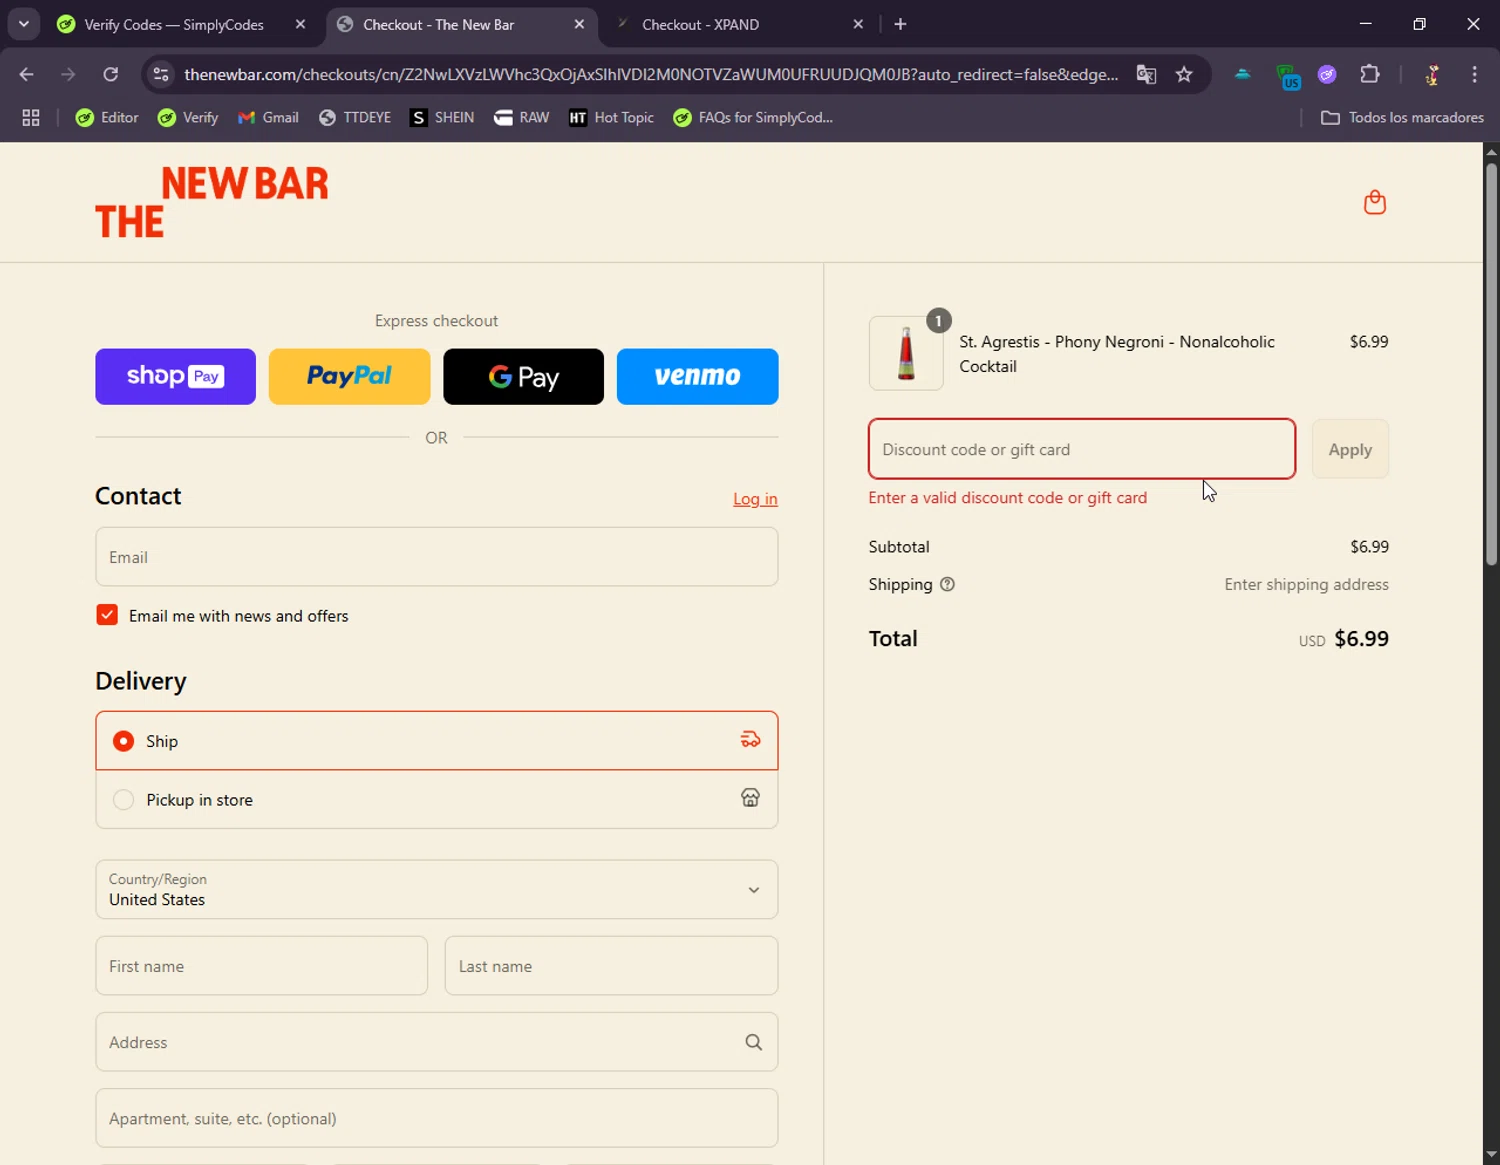The width and height of the screenshot is (1500, 1165).
Task: Click the Last name field
Action: click(611, 966)
